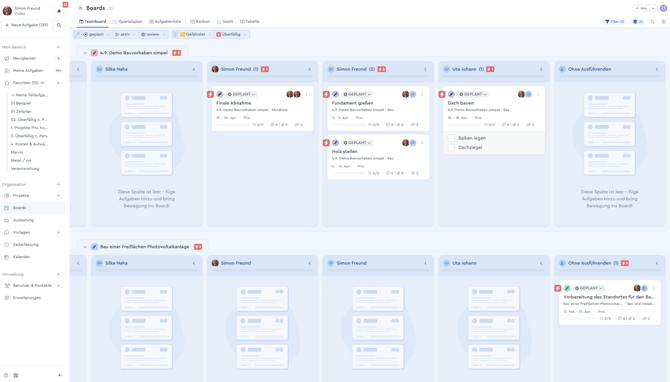670x382 pixels.
Task: Click the plus next to Projekte
Action: (x=59, y=196)
